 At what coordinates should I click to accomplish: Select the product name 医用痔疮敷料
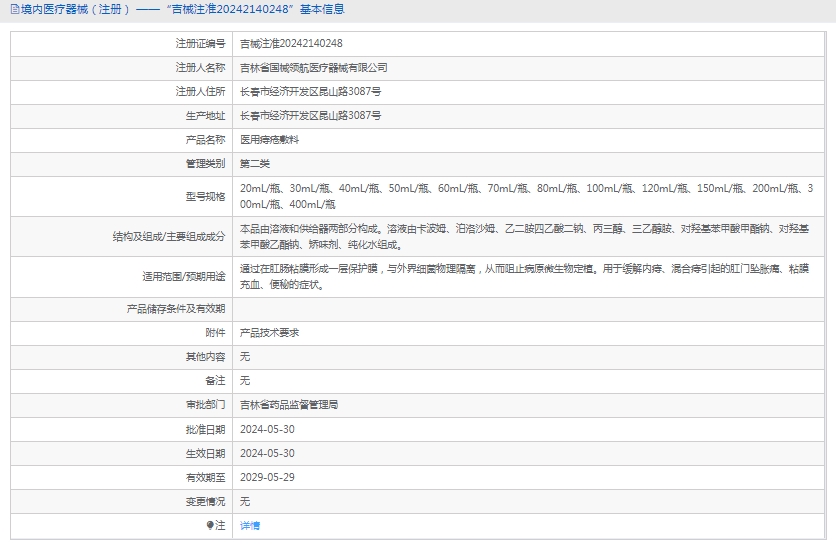coord(269,140)
